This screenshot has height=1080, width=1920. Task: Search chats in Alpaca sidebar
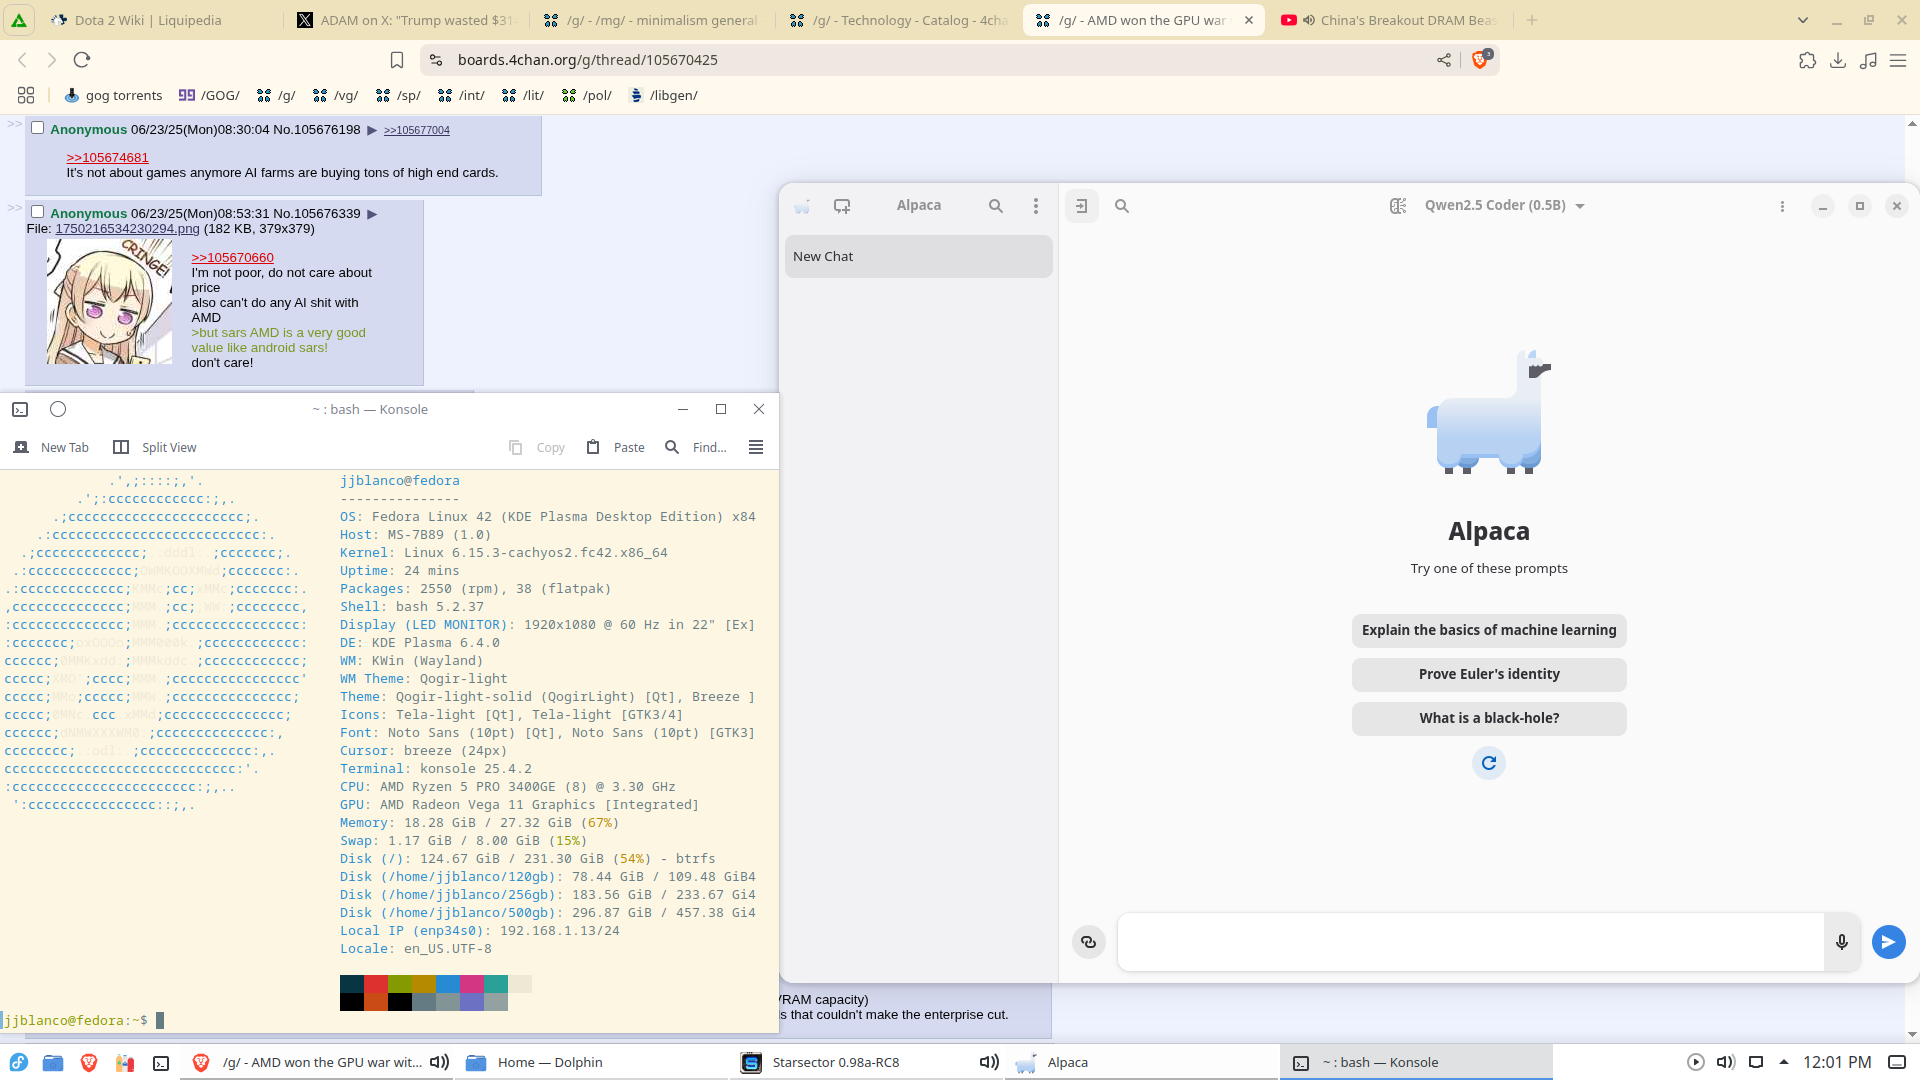tap(996, 206)
